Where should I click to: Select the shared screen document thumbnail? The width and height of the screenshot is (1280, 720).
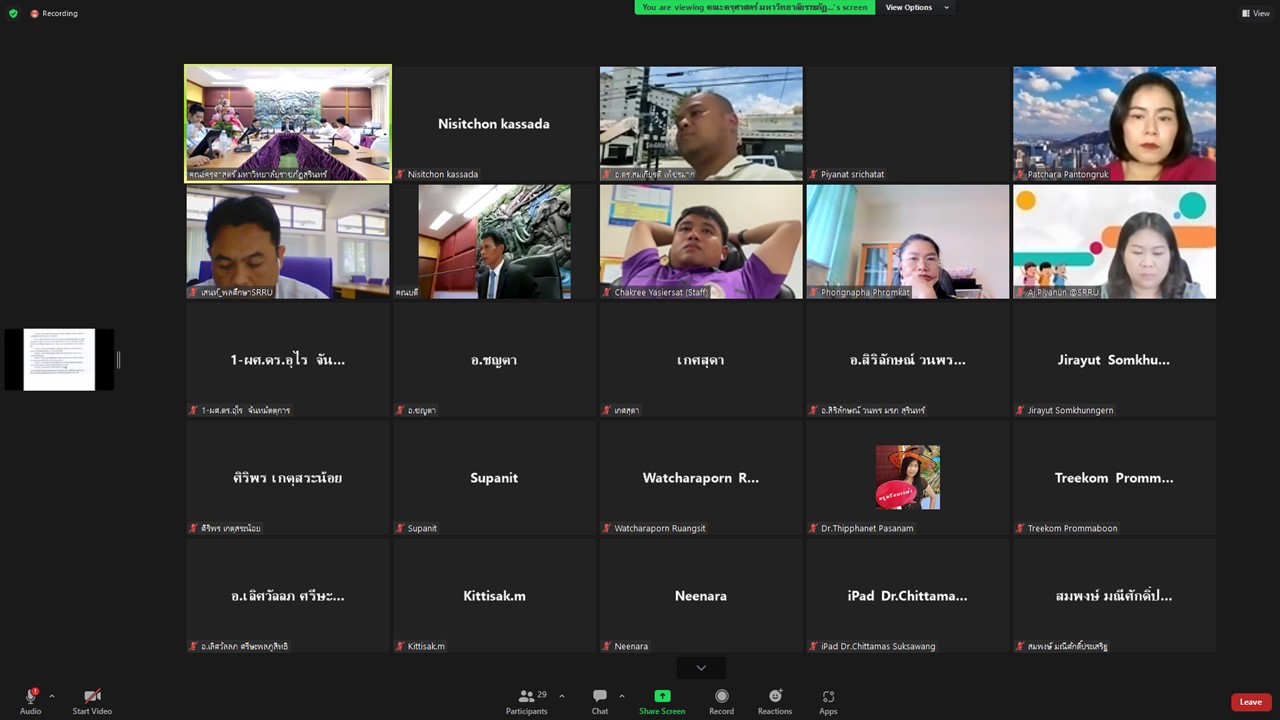click(x=59, y=359)
